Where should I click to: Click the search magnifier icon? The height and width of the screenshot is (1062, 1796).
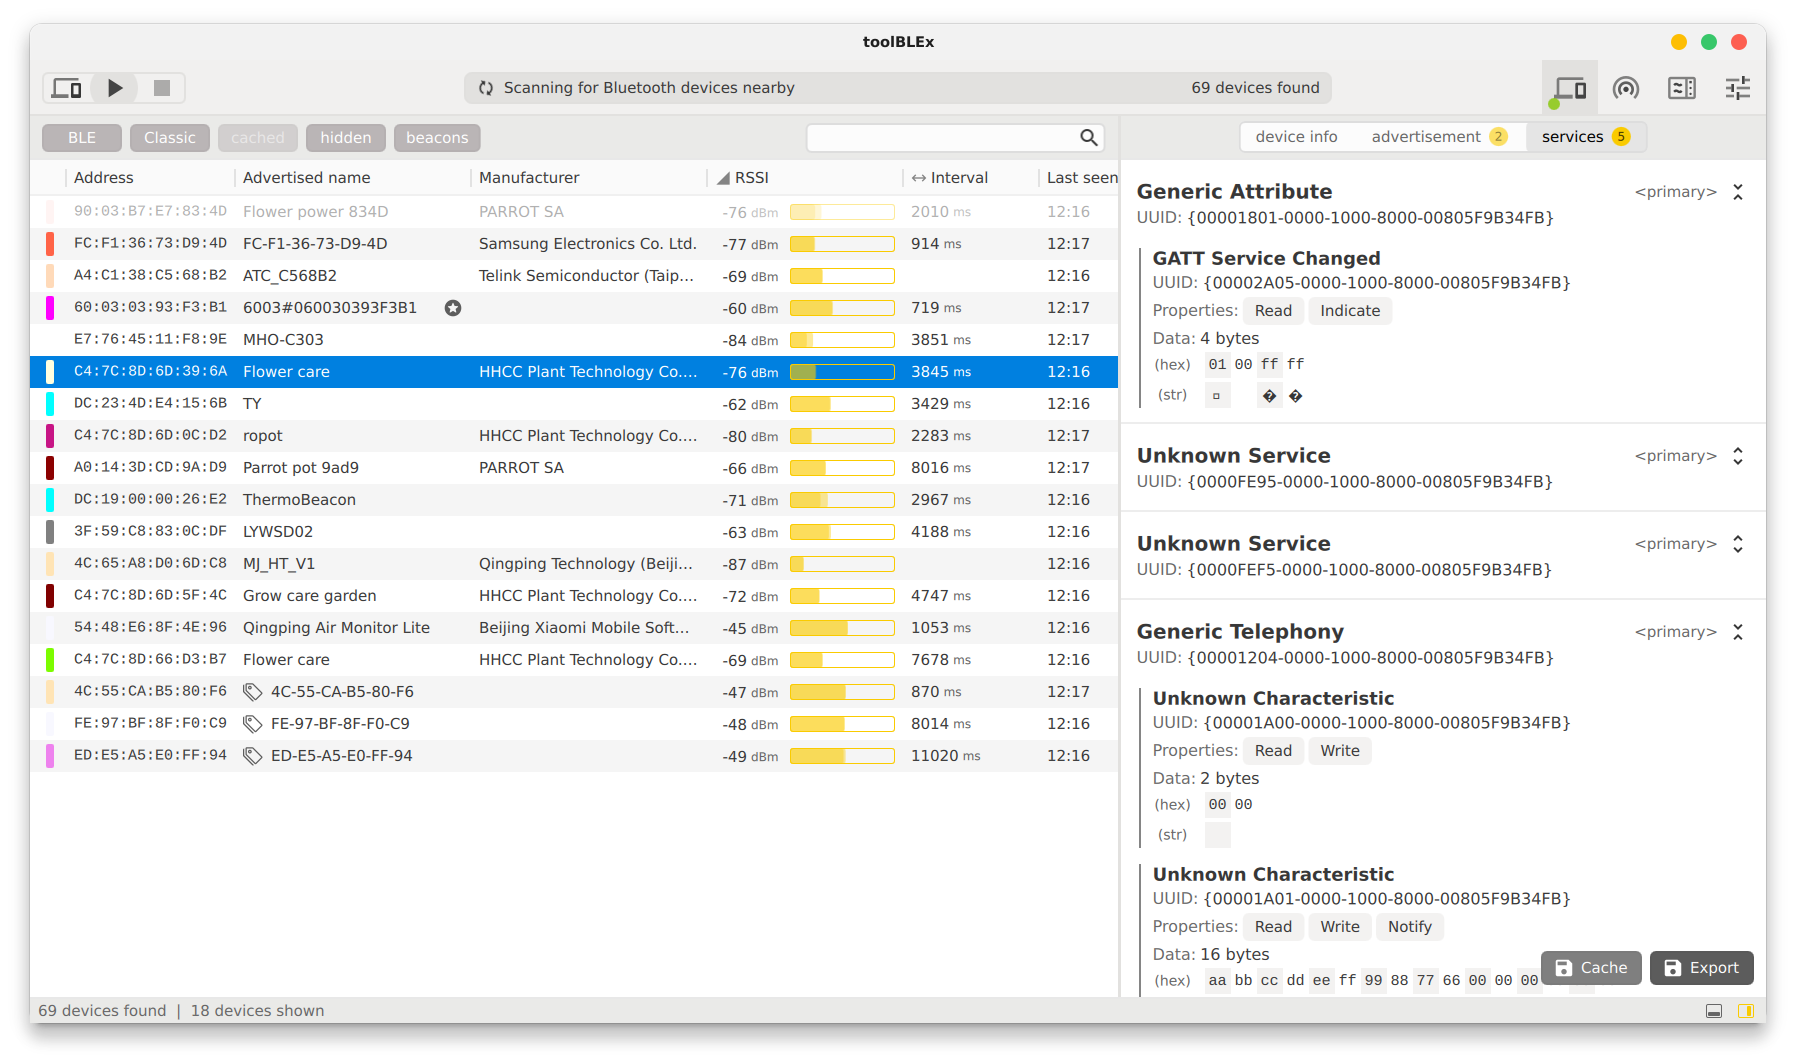(1089, 138)
